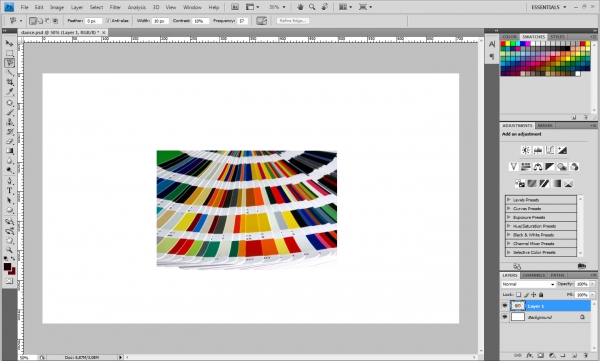
Task: Click the Feather input field
Action: (93, 21)
